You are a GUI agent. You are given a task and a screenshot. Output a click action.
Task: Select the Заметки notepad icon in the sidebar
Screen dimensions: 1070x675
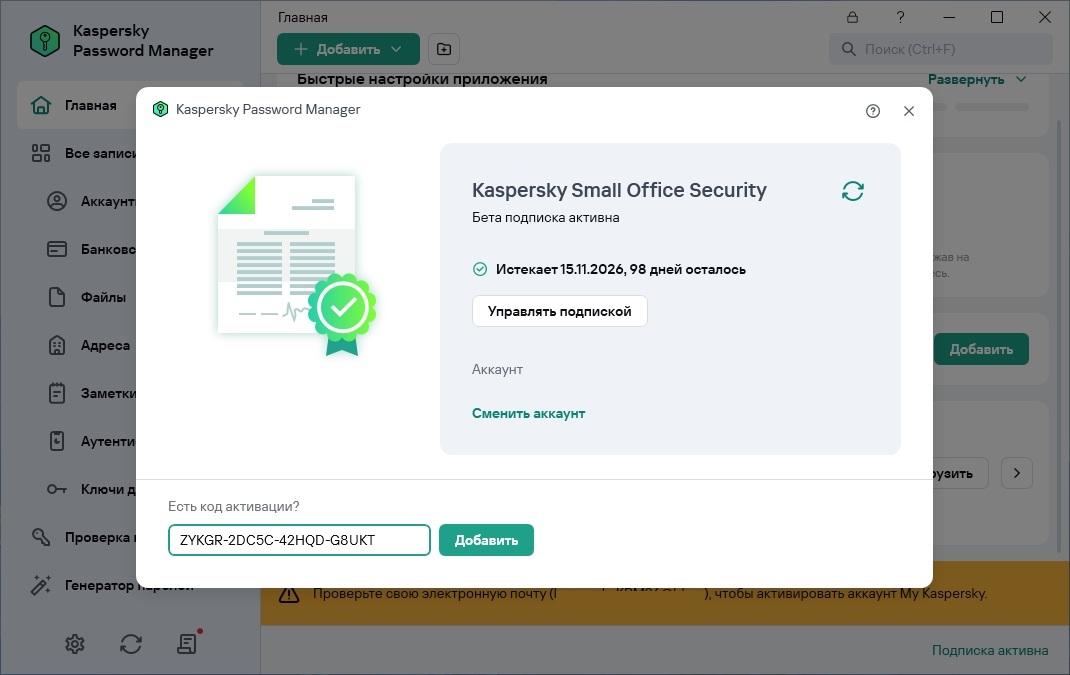tap(57, 393)
